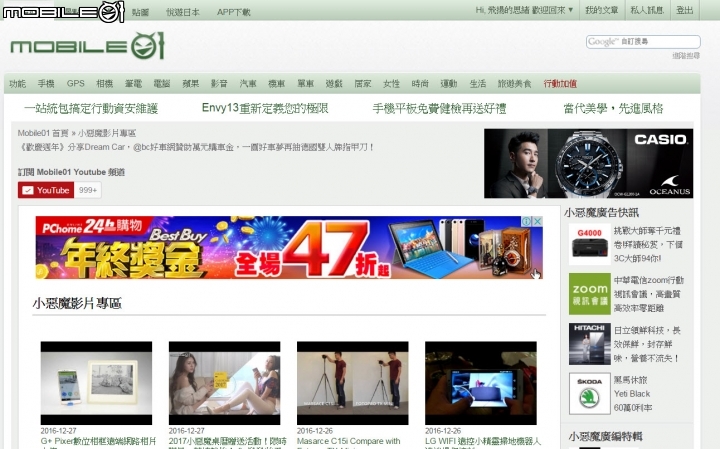Viewport: 720px width, 449px height.
Task: Open the 時尚 navigation menu
Action: coord(420,84)
